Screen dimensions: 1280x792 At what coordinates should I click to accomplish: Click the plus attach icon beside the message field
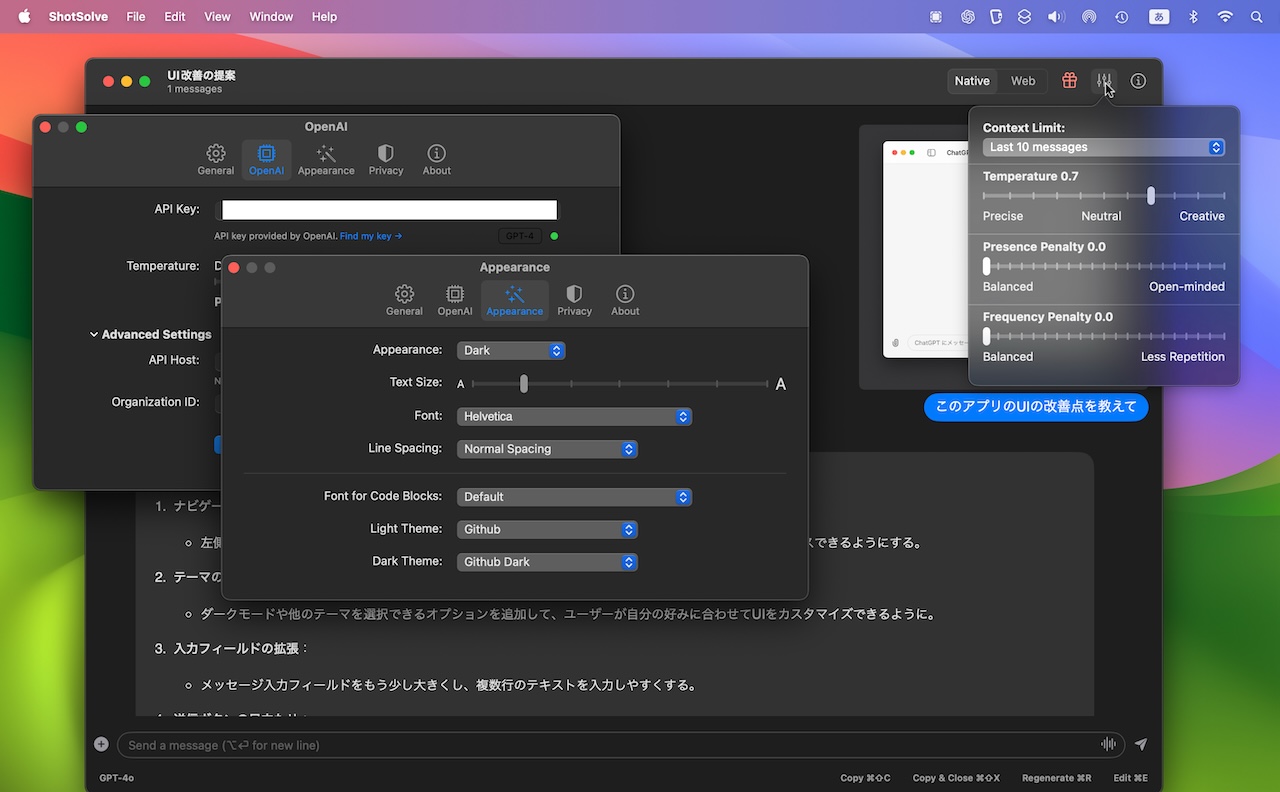tap(101, 744)
